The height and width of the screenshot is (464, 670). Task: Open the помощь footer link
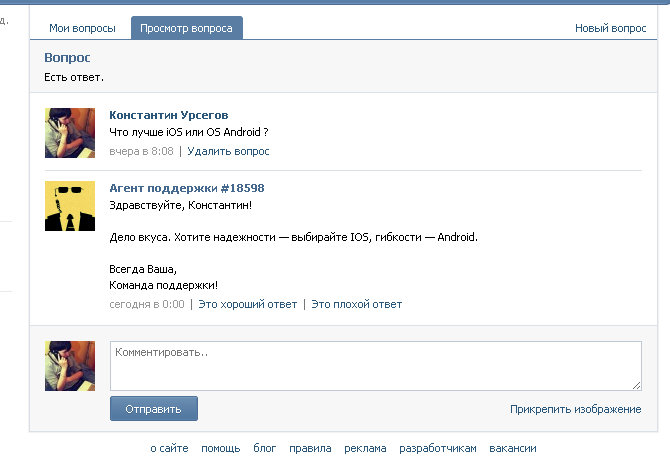[220, 449]
